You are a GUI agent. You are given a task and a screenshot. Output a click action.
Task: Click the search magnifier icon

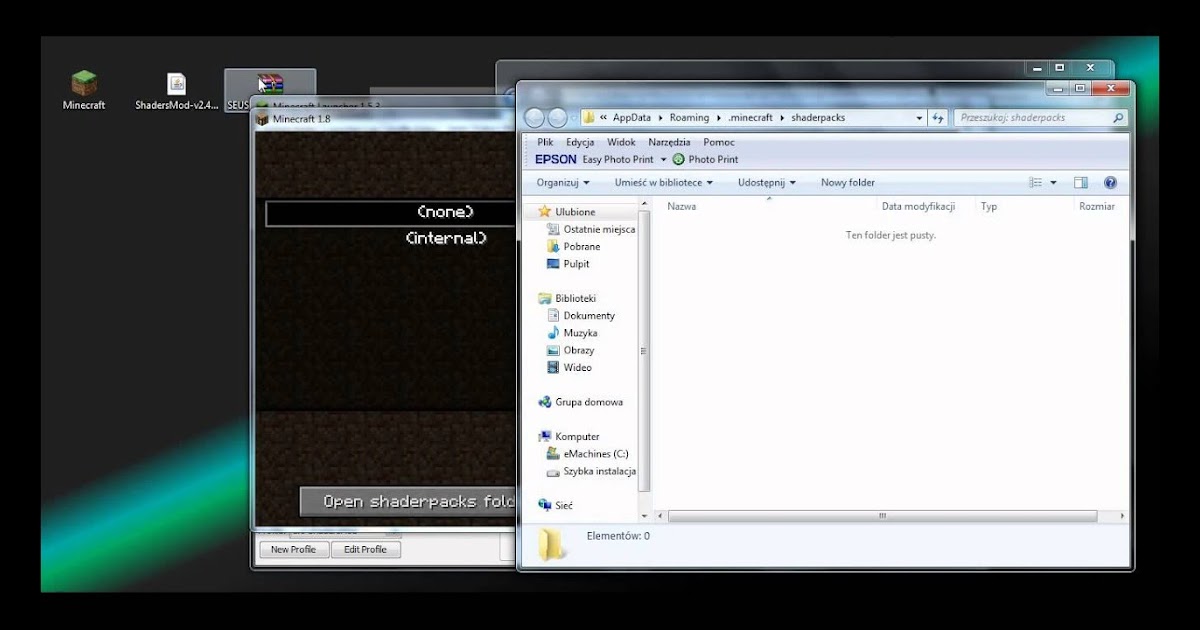1118,118
